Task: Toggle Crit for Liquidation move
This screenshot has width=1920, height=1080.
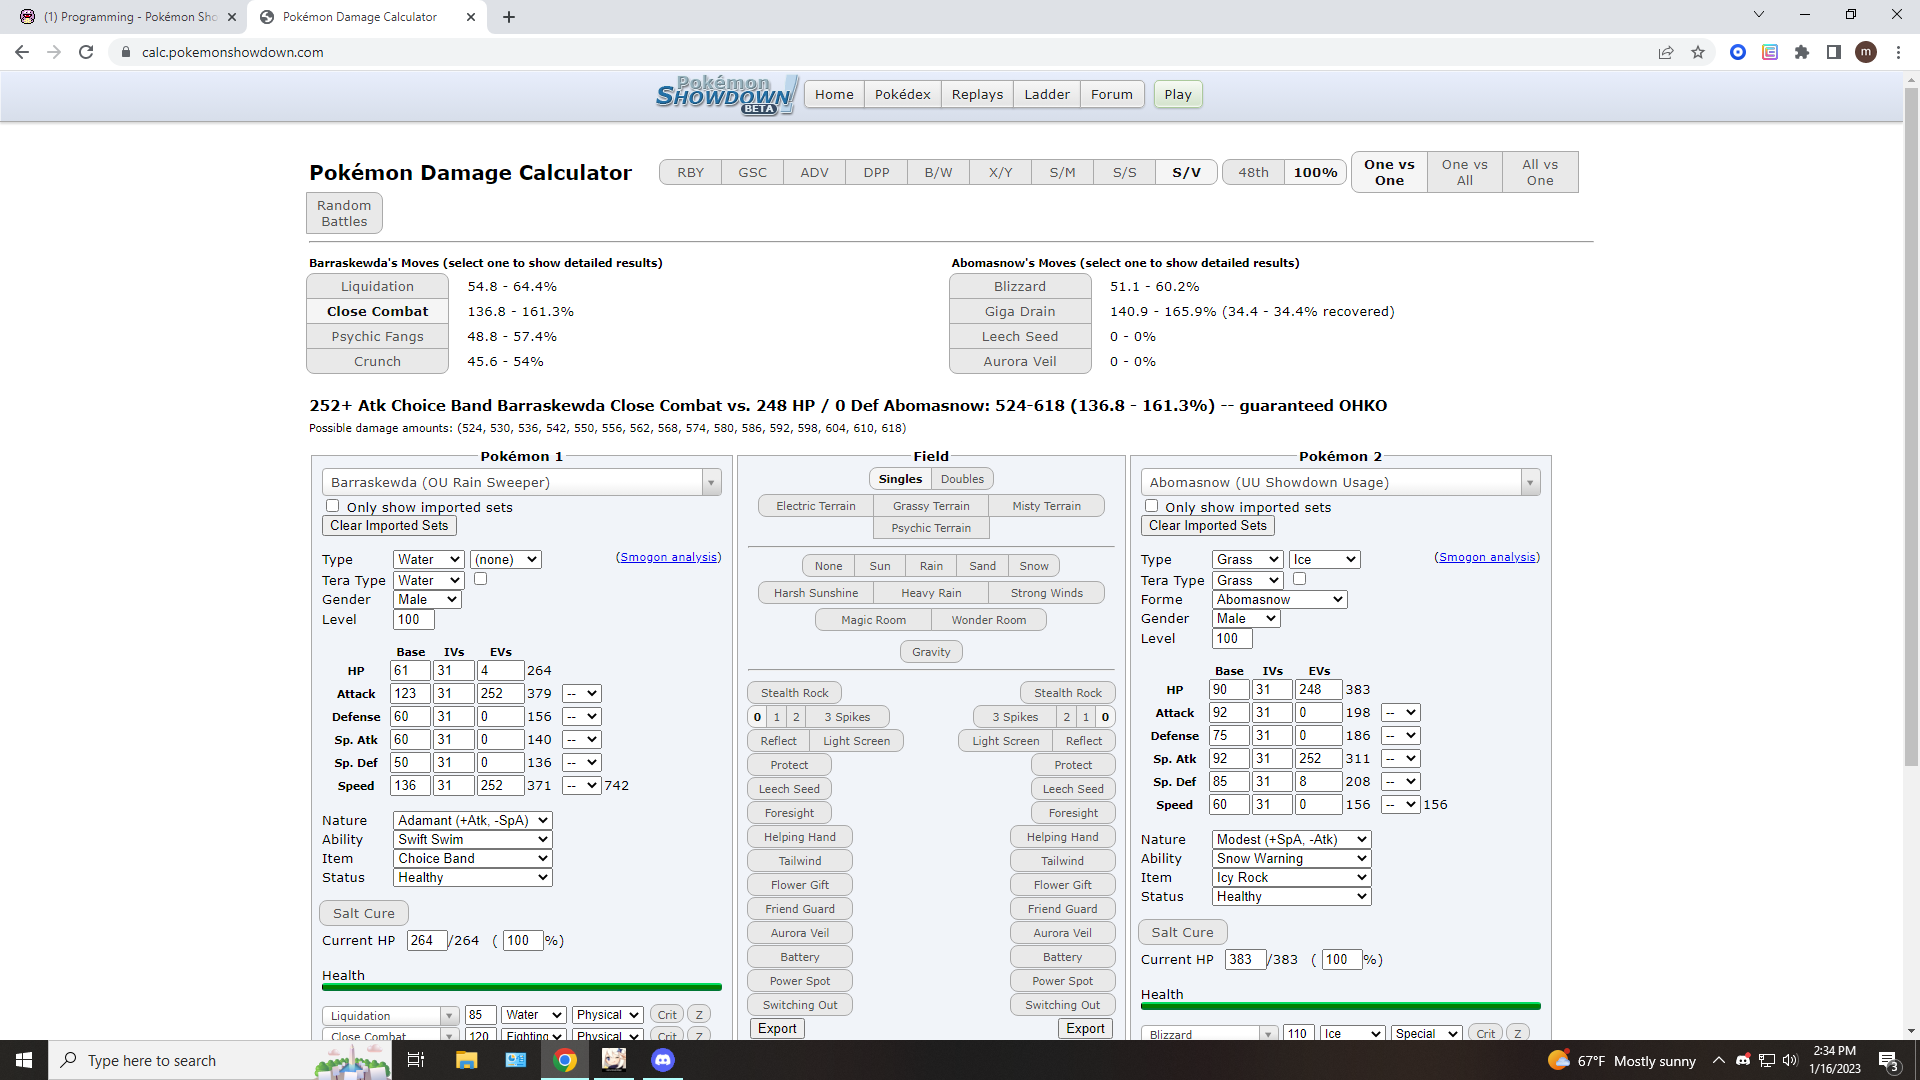Action: 667,1014
